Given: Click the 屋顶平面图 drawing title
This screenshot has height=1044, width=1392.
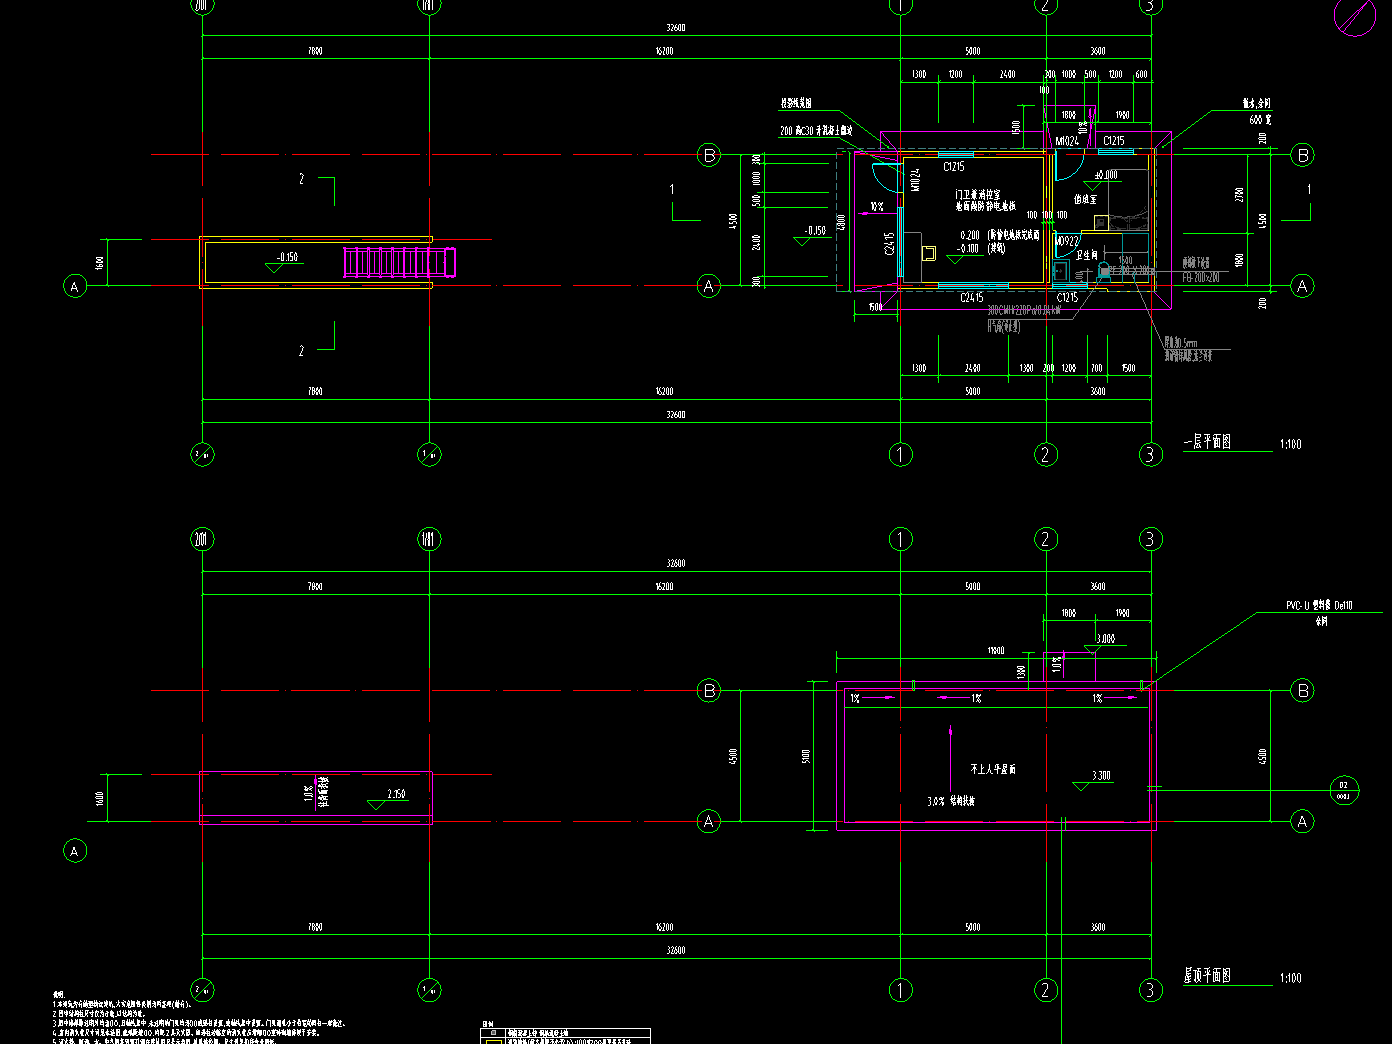Looking at the screenshot, I should click(1207, 976).
